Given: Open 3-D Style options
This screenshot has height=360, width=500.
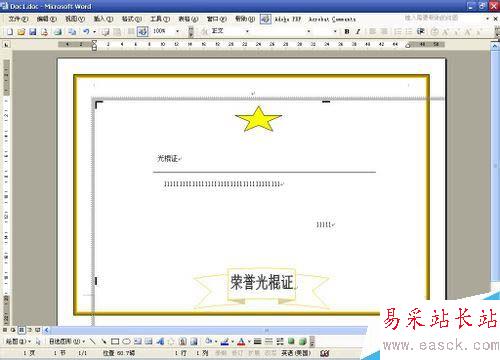Looking at the screenshot, I should [303, 341].
